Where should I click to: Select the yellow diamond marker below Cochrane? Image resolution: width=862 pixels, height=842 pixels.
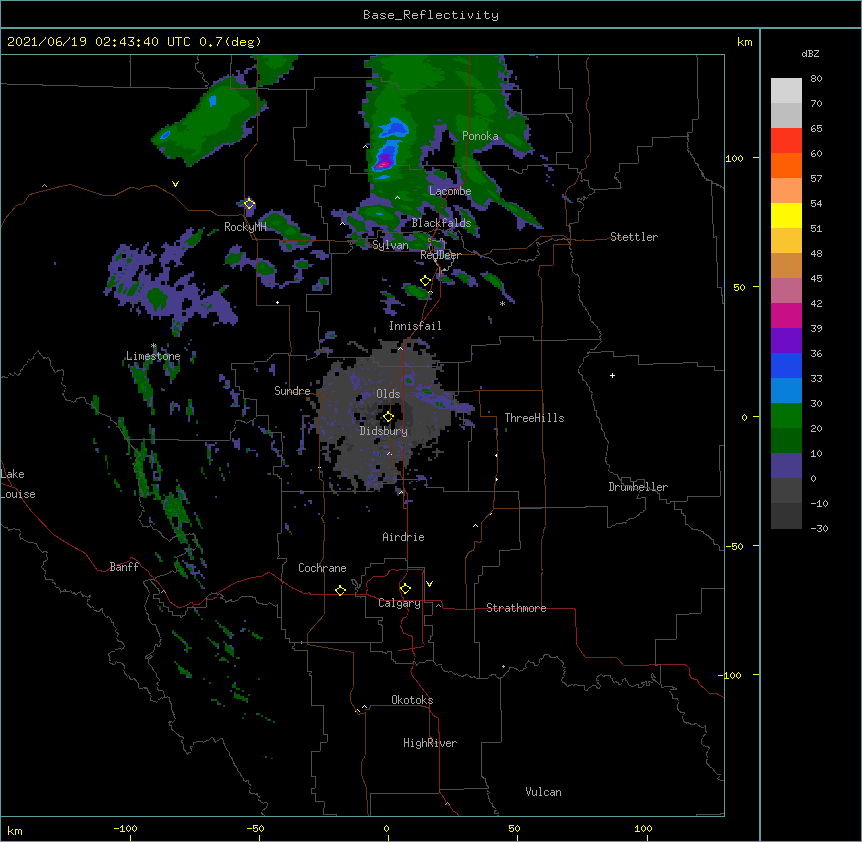[x=340, y=590]
